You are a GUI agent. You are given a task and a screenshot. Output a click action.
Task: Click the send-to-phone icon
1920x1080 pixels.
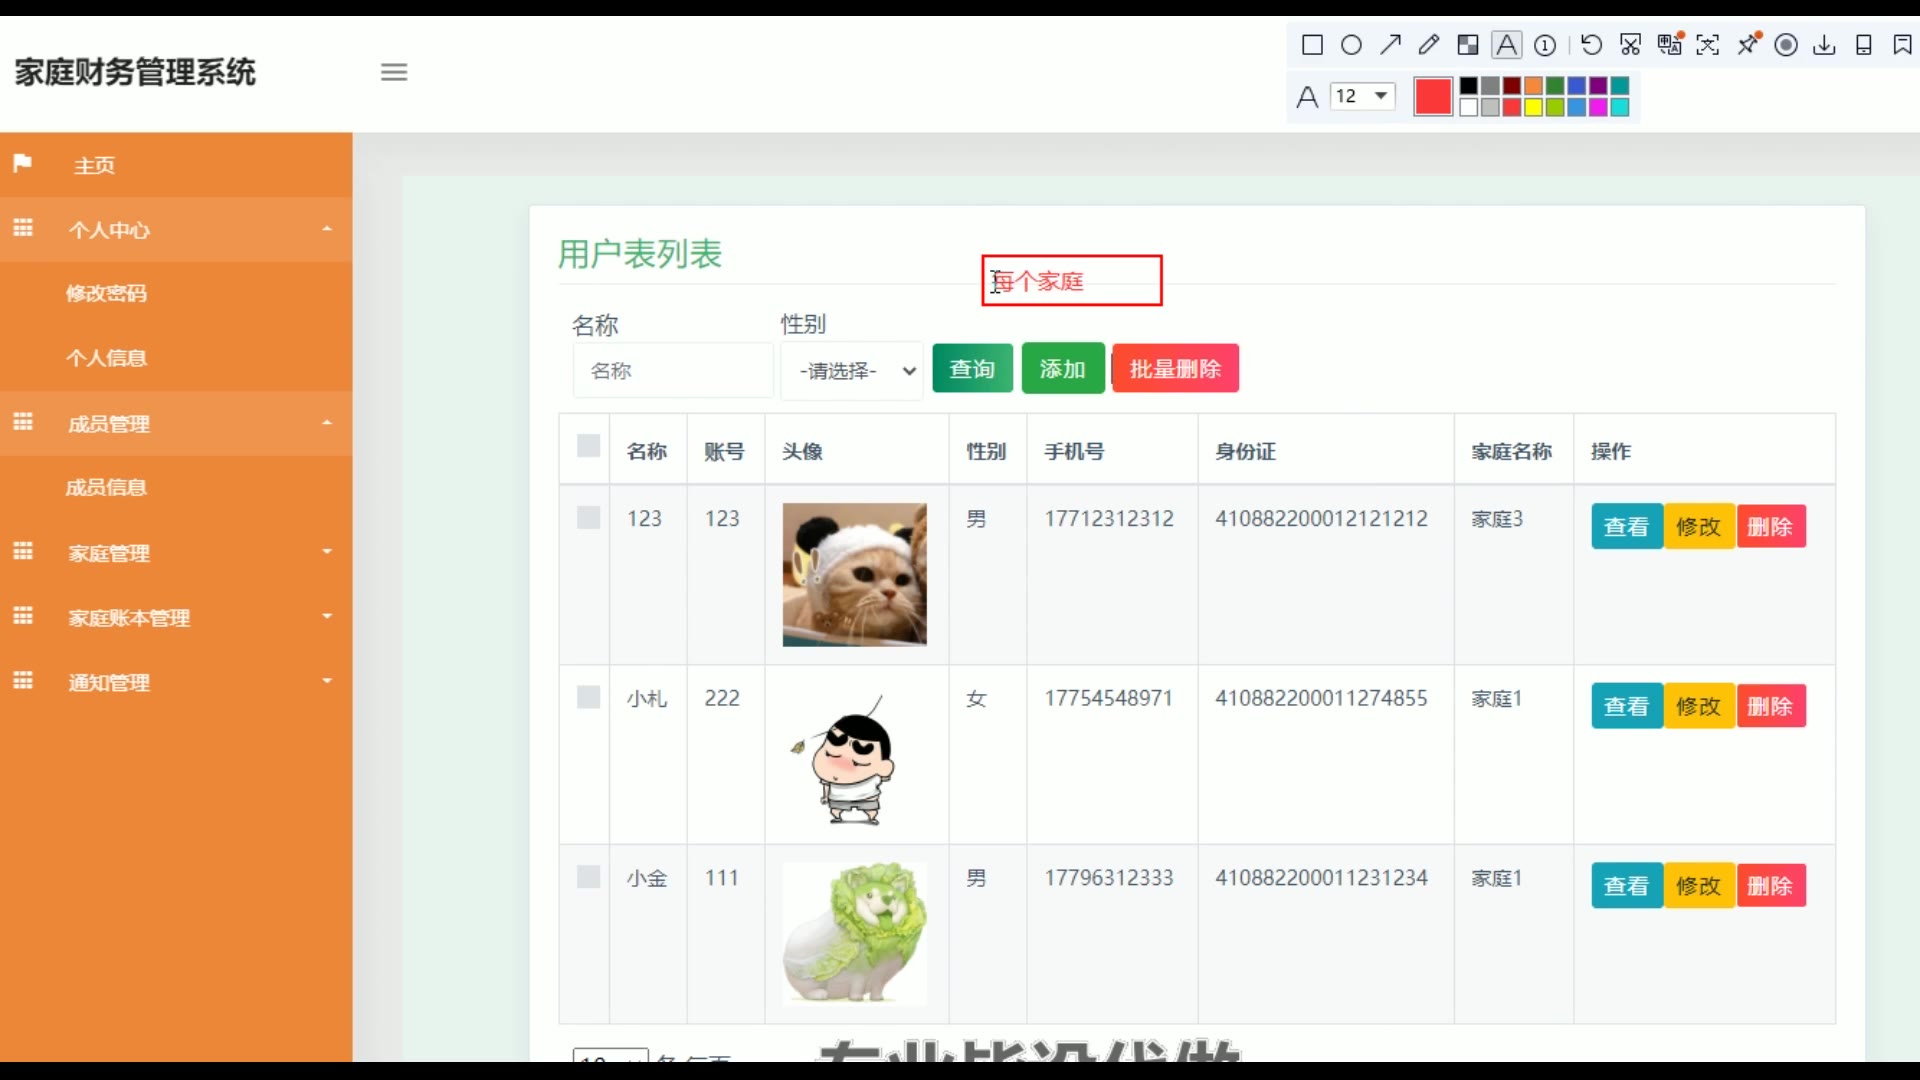coord(1864,45)
